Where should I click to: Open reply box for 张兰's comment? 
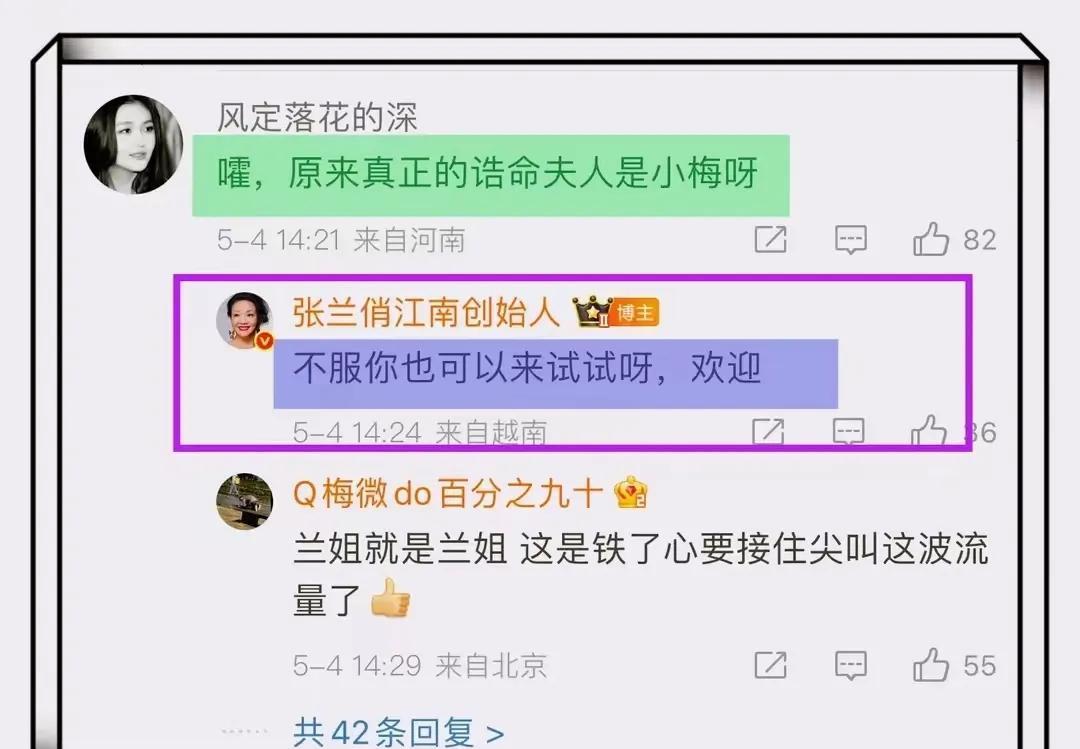[849, 432]
